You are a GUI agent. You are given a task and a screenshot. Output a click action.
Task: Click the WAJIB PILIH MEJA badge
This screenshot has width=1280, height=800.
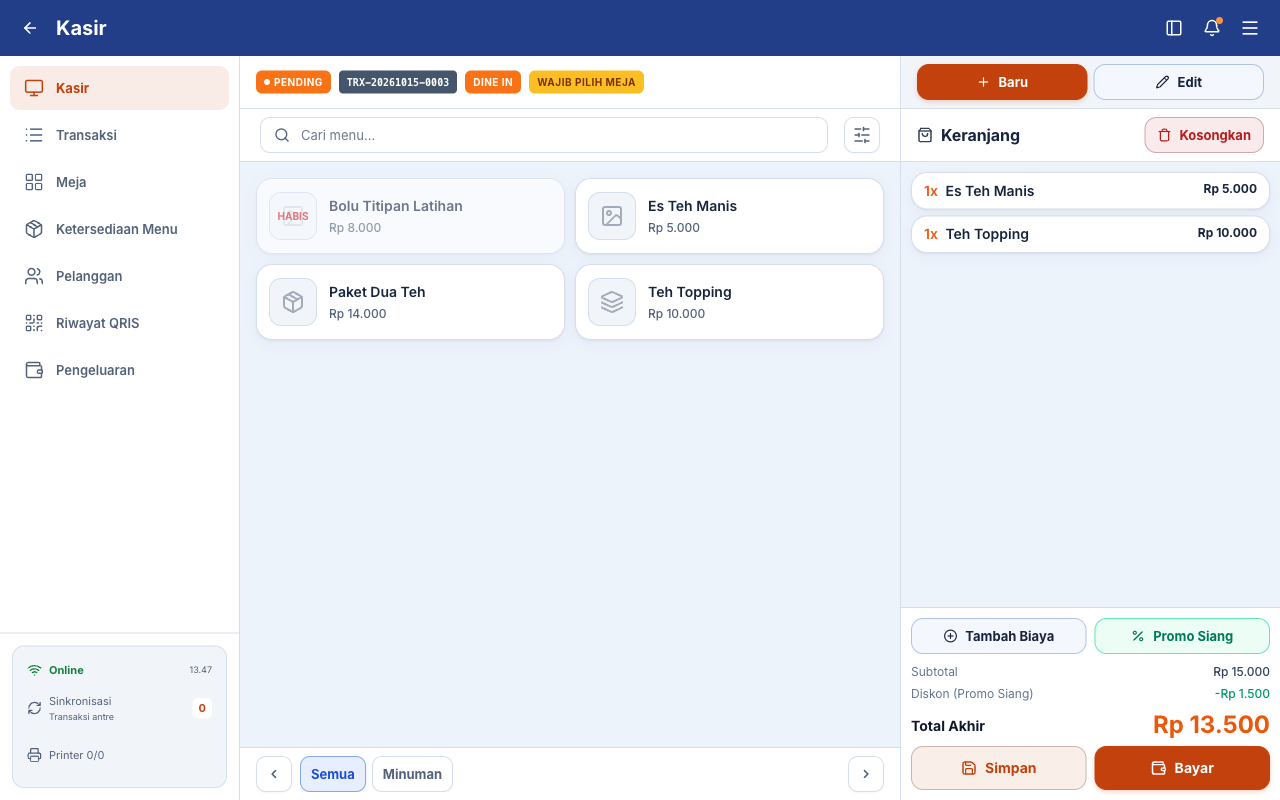pyautogui.click(x=586, y=82)
